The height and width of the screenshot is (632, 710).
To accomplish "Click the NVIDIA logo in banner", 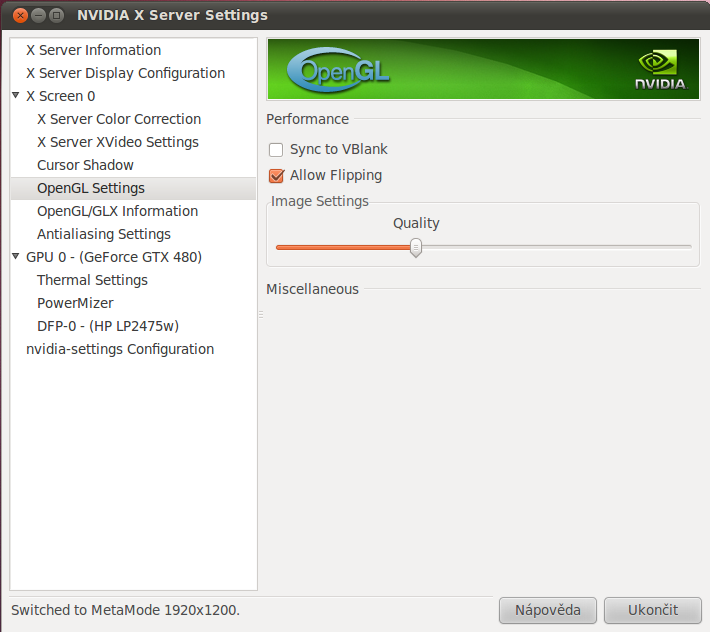I will (661, 70).
